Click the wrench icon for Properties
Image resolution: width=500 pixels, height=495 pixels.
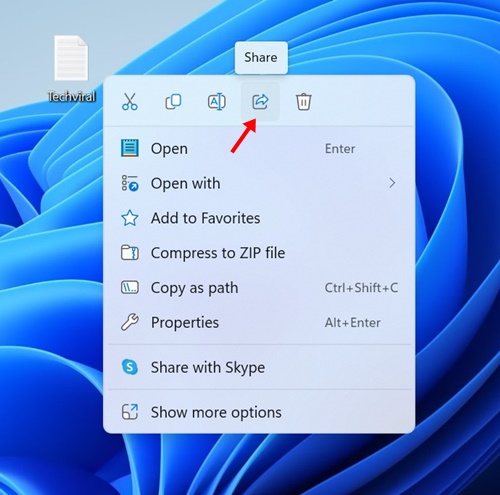click(130, 322)
